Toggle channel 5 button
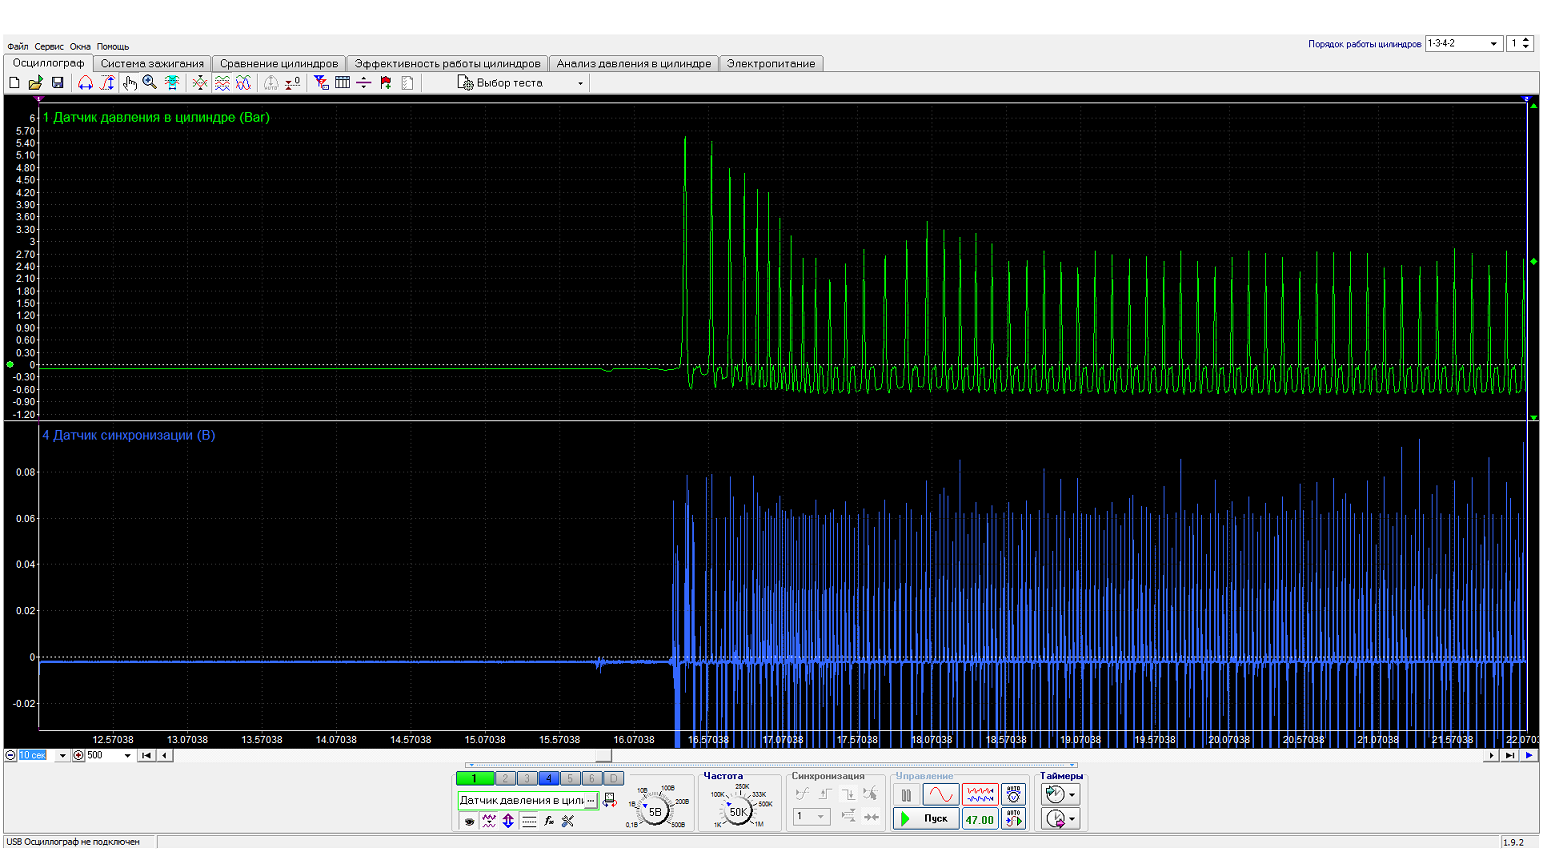Image resolution: width=1551 pixels, height=852 pixels. [x=570, y=778]
